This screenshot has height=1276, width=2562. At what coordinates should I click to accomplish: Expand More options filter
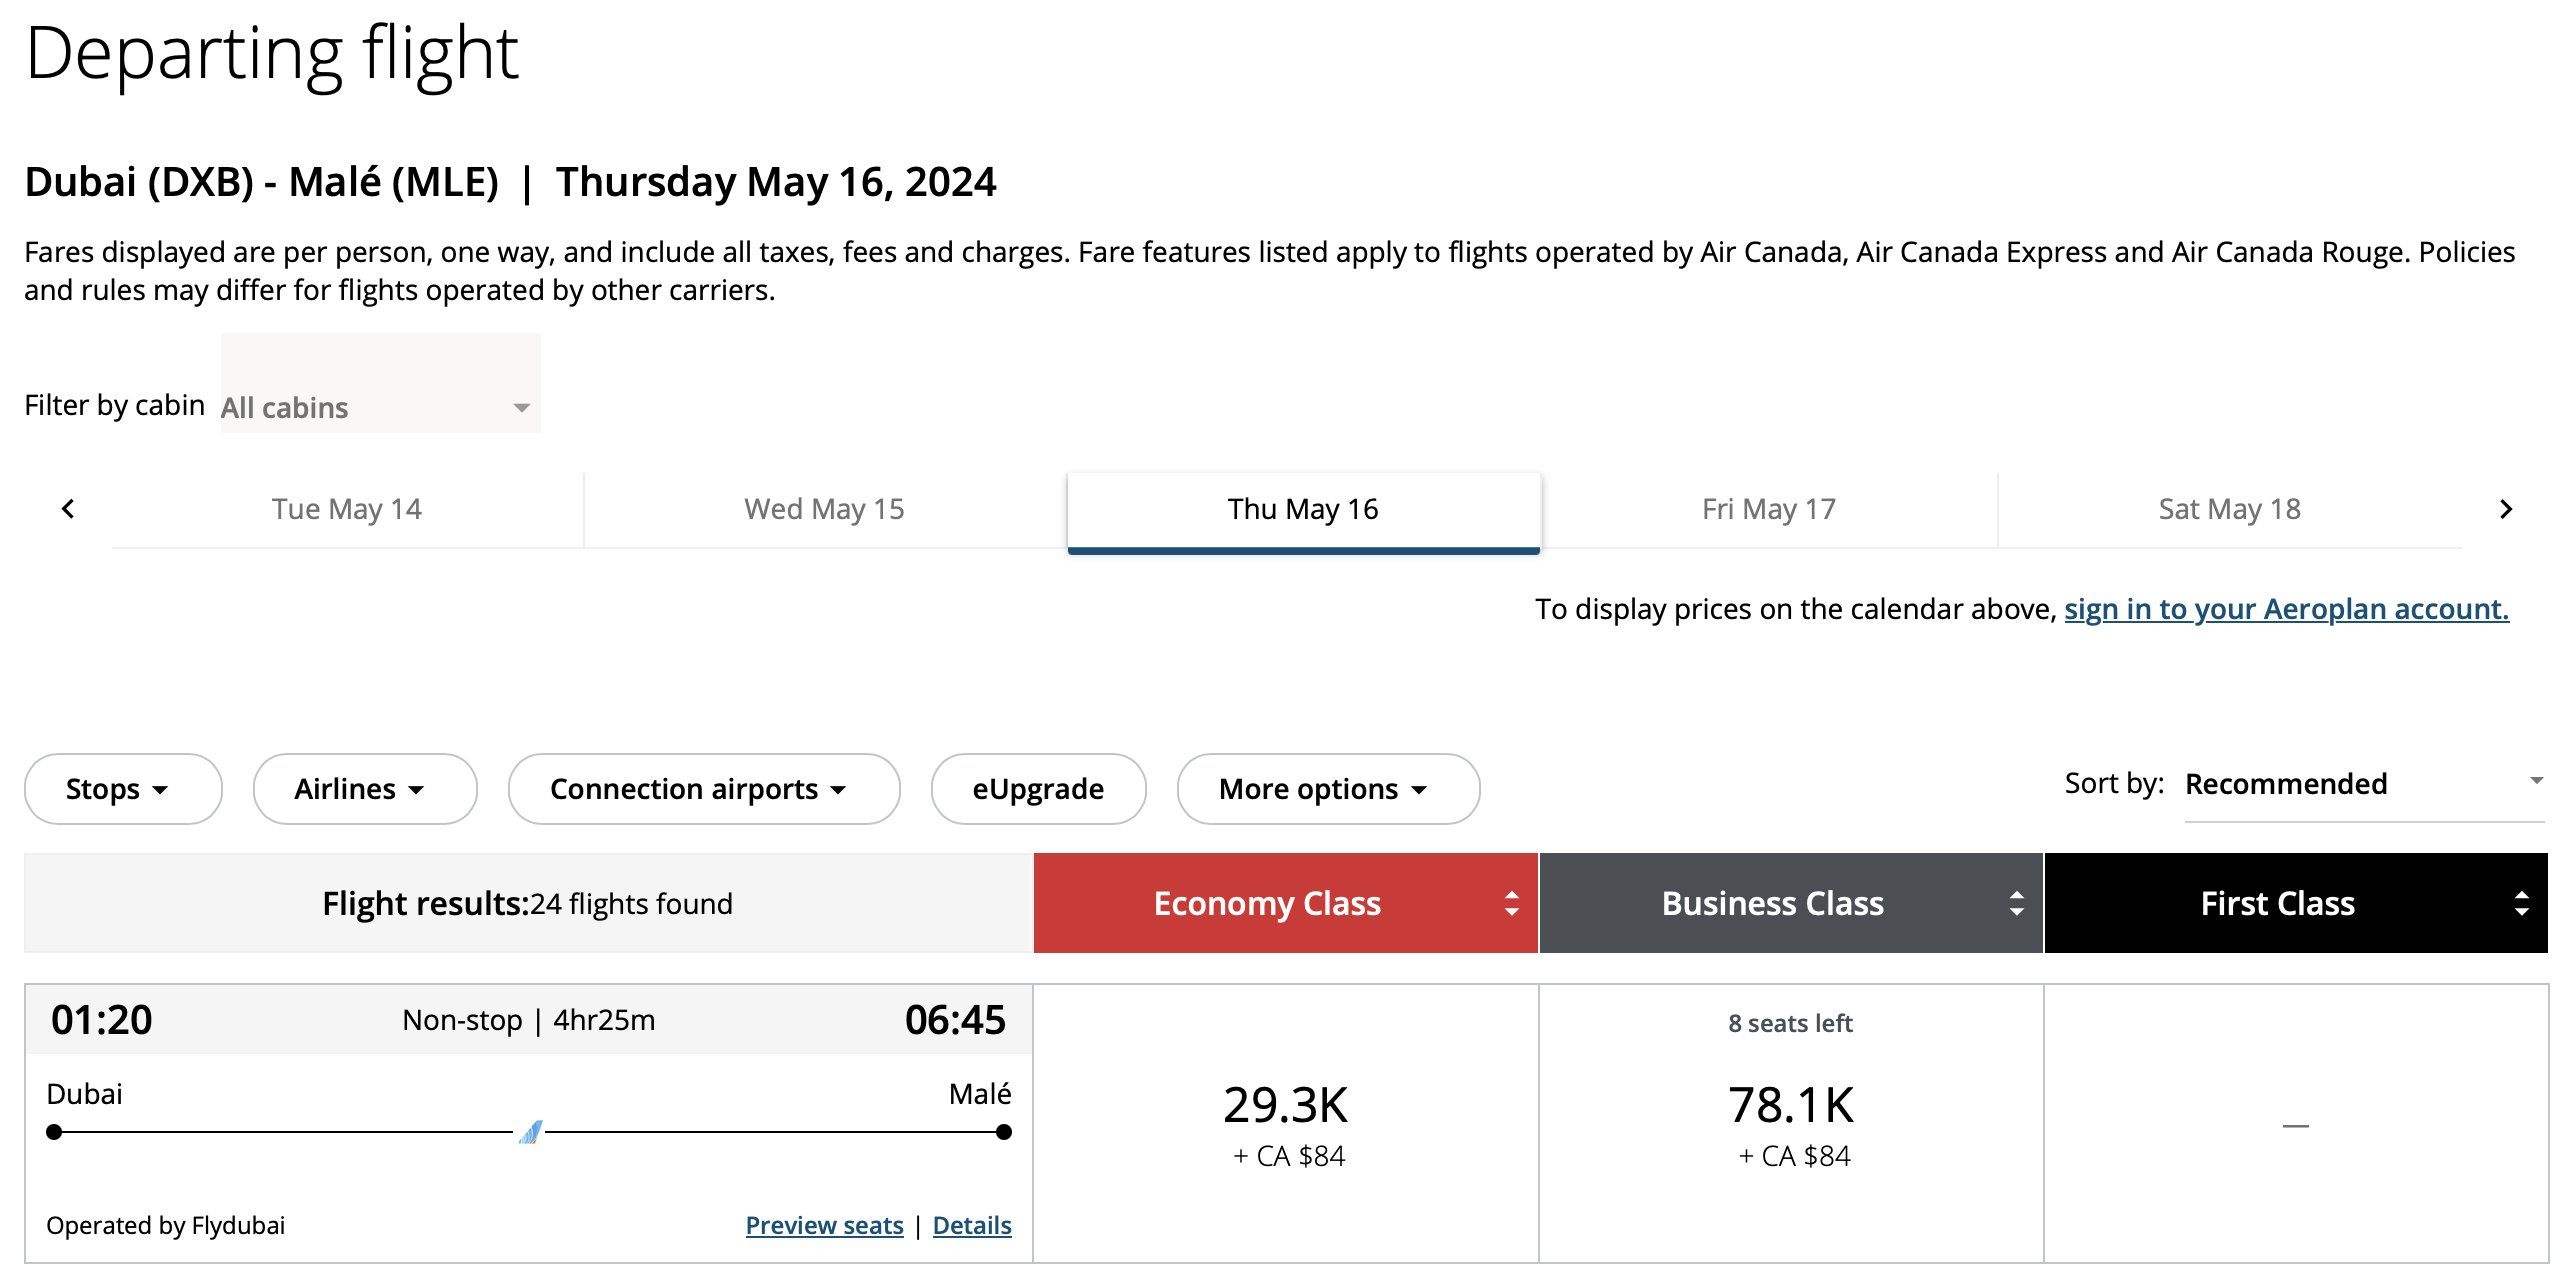[1328, 789]
